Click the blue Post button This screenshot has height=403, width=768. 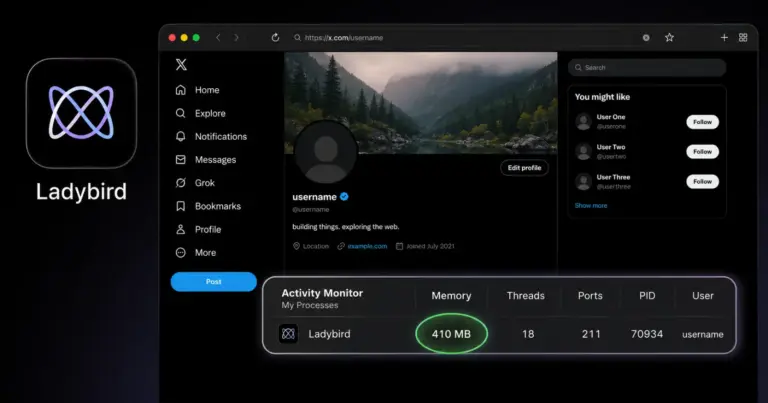(214, 282)
